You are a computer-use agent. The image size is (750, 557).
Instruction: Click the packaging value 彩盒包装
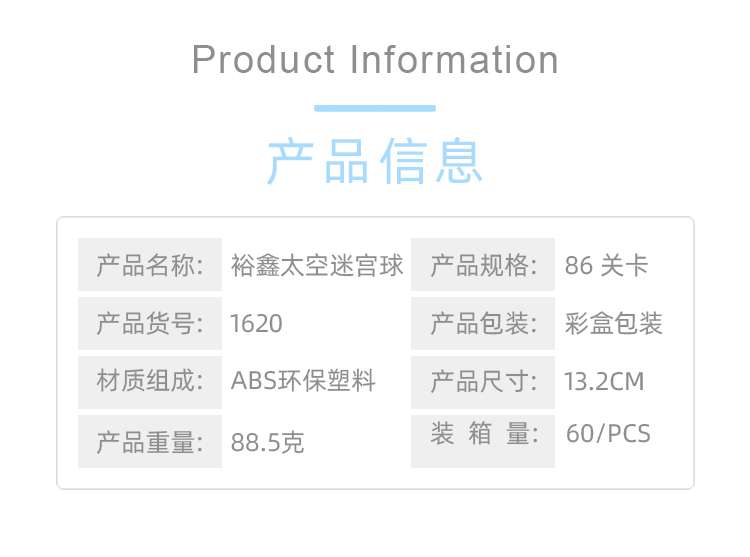pyautogui.click(x=614, y=323)
